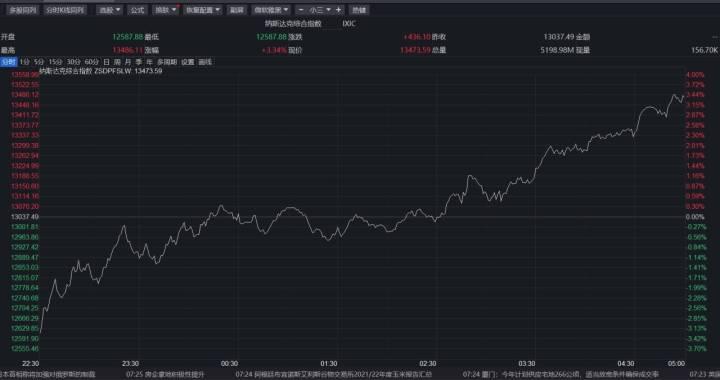Click the IXIC ticker symbol

click(349, 23)
